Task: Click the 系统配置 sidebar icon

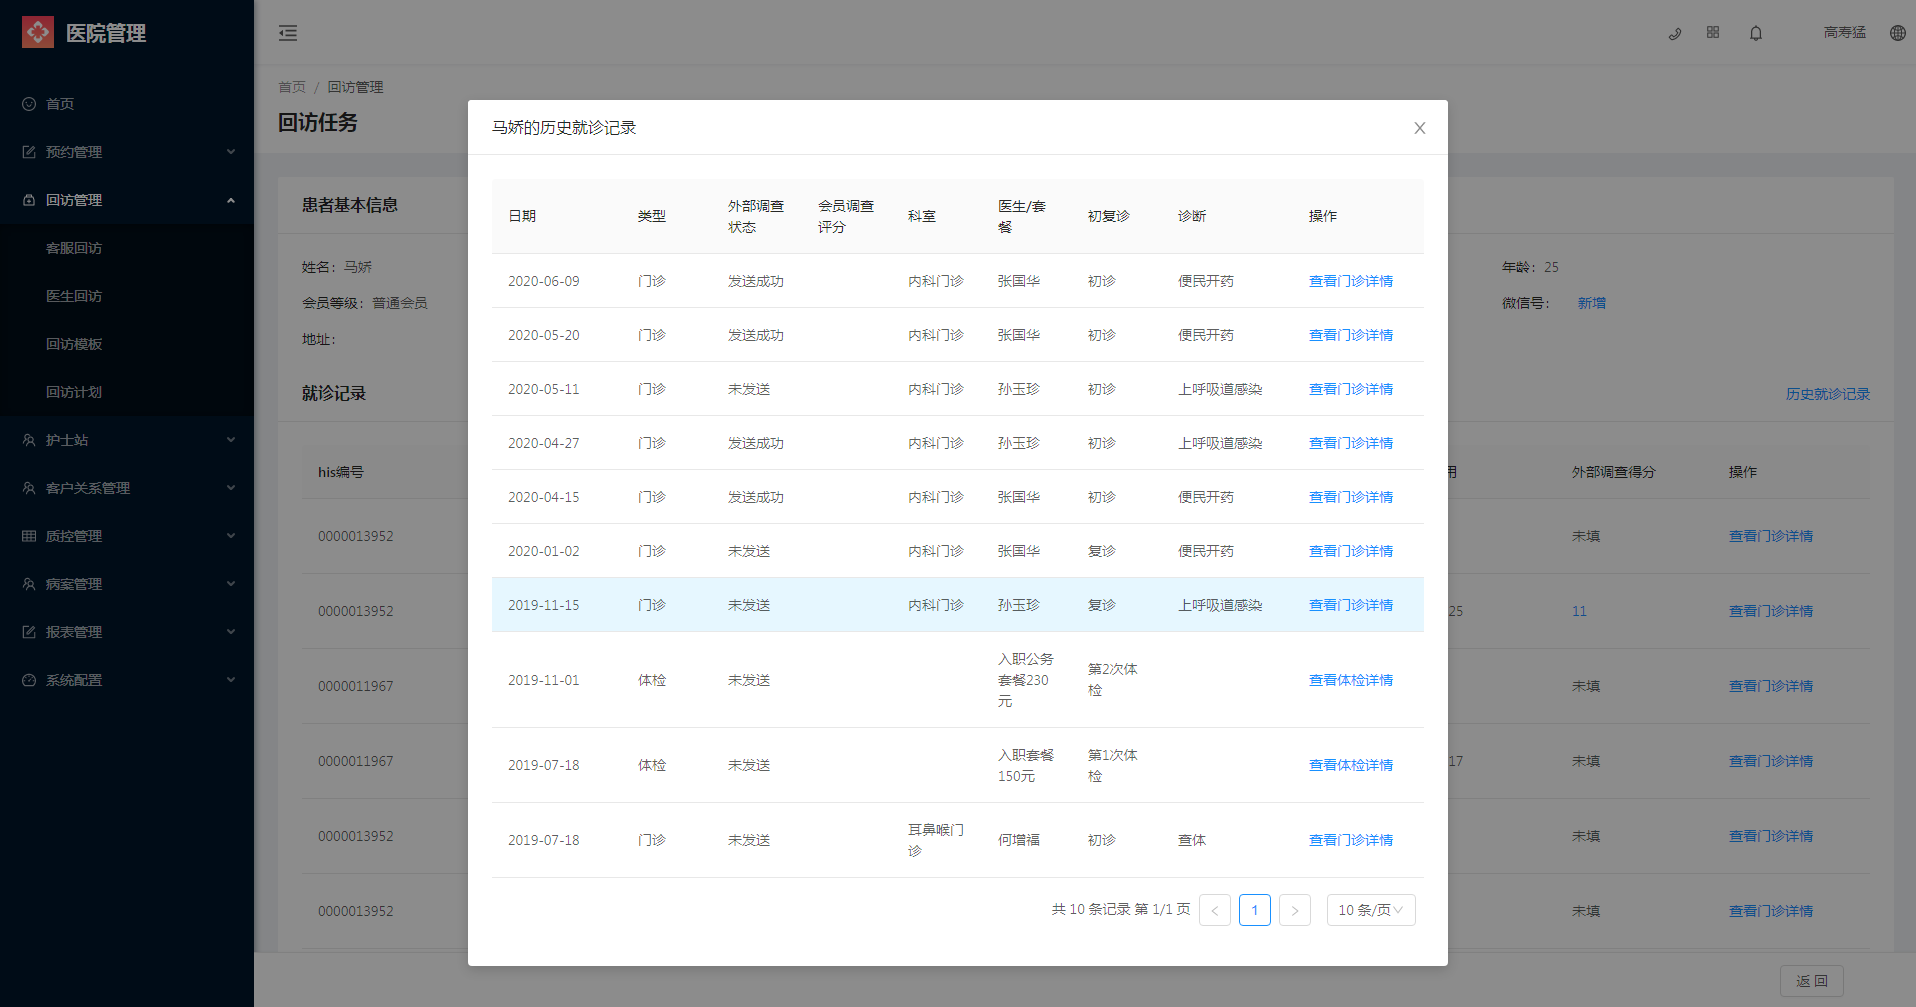Action: pos(29,680)
